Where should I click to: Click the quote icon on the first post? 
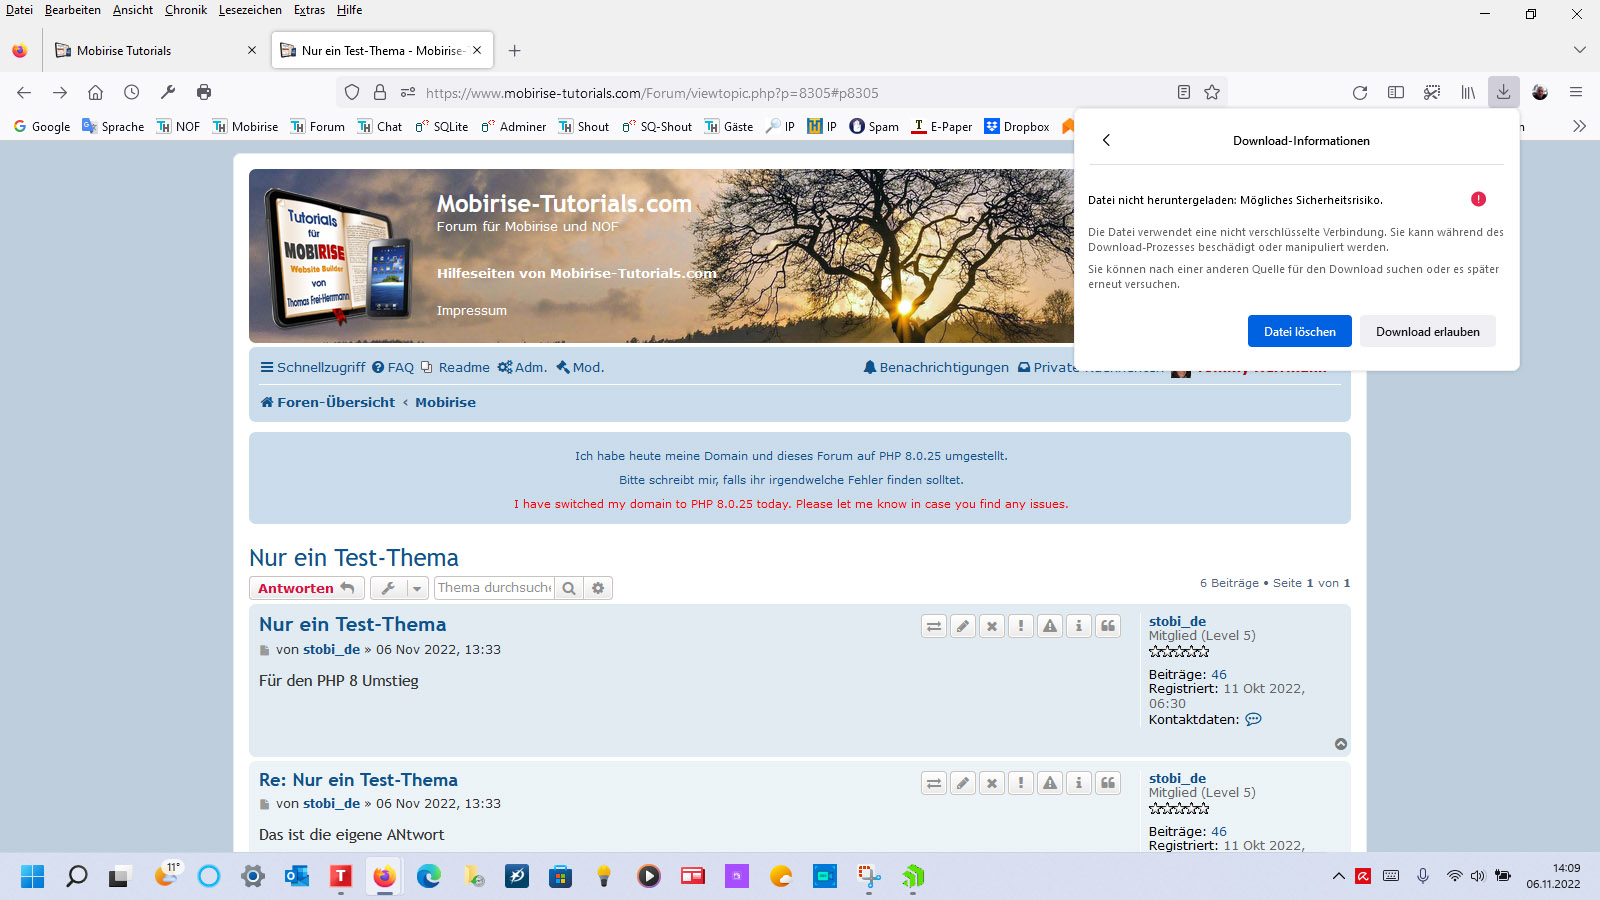(1108, 626)
